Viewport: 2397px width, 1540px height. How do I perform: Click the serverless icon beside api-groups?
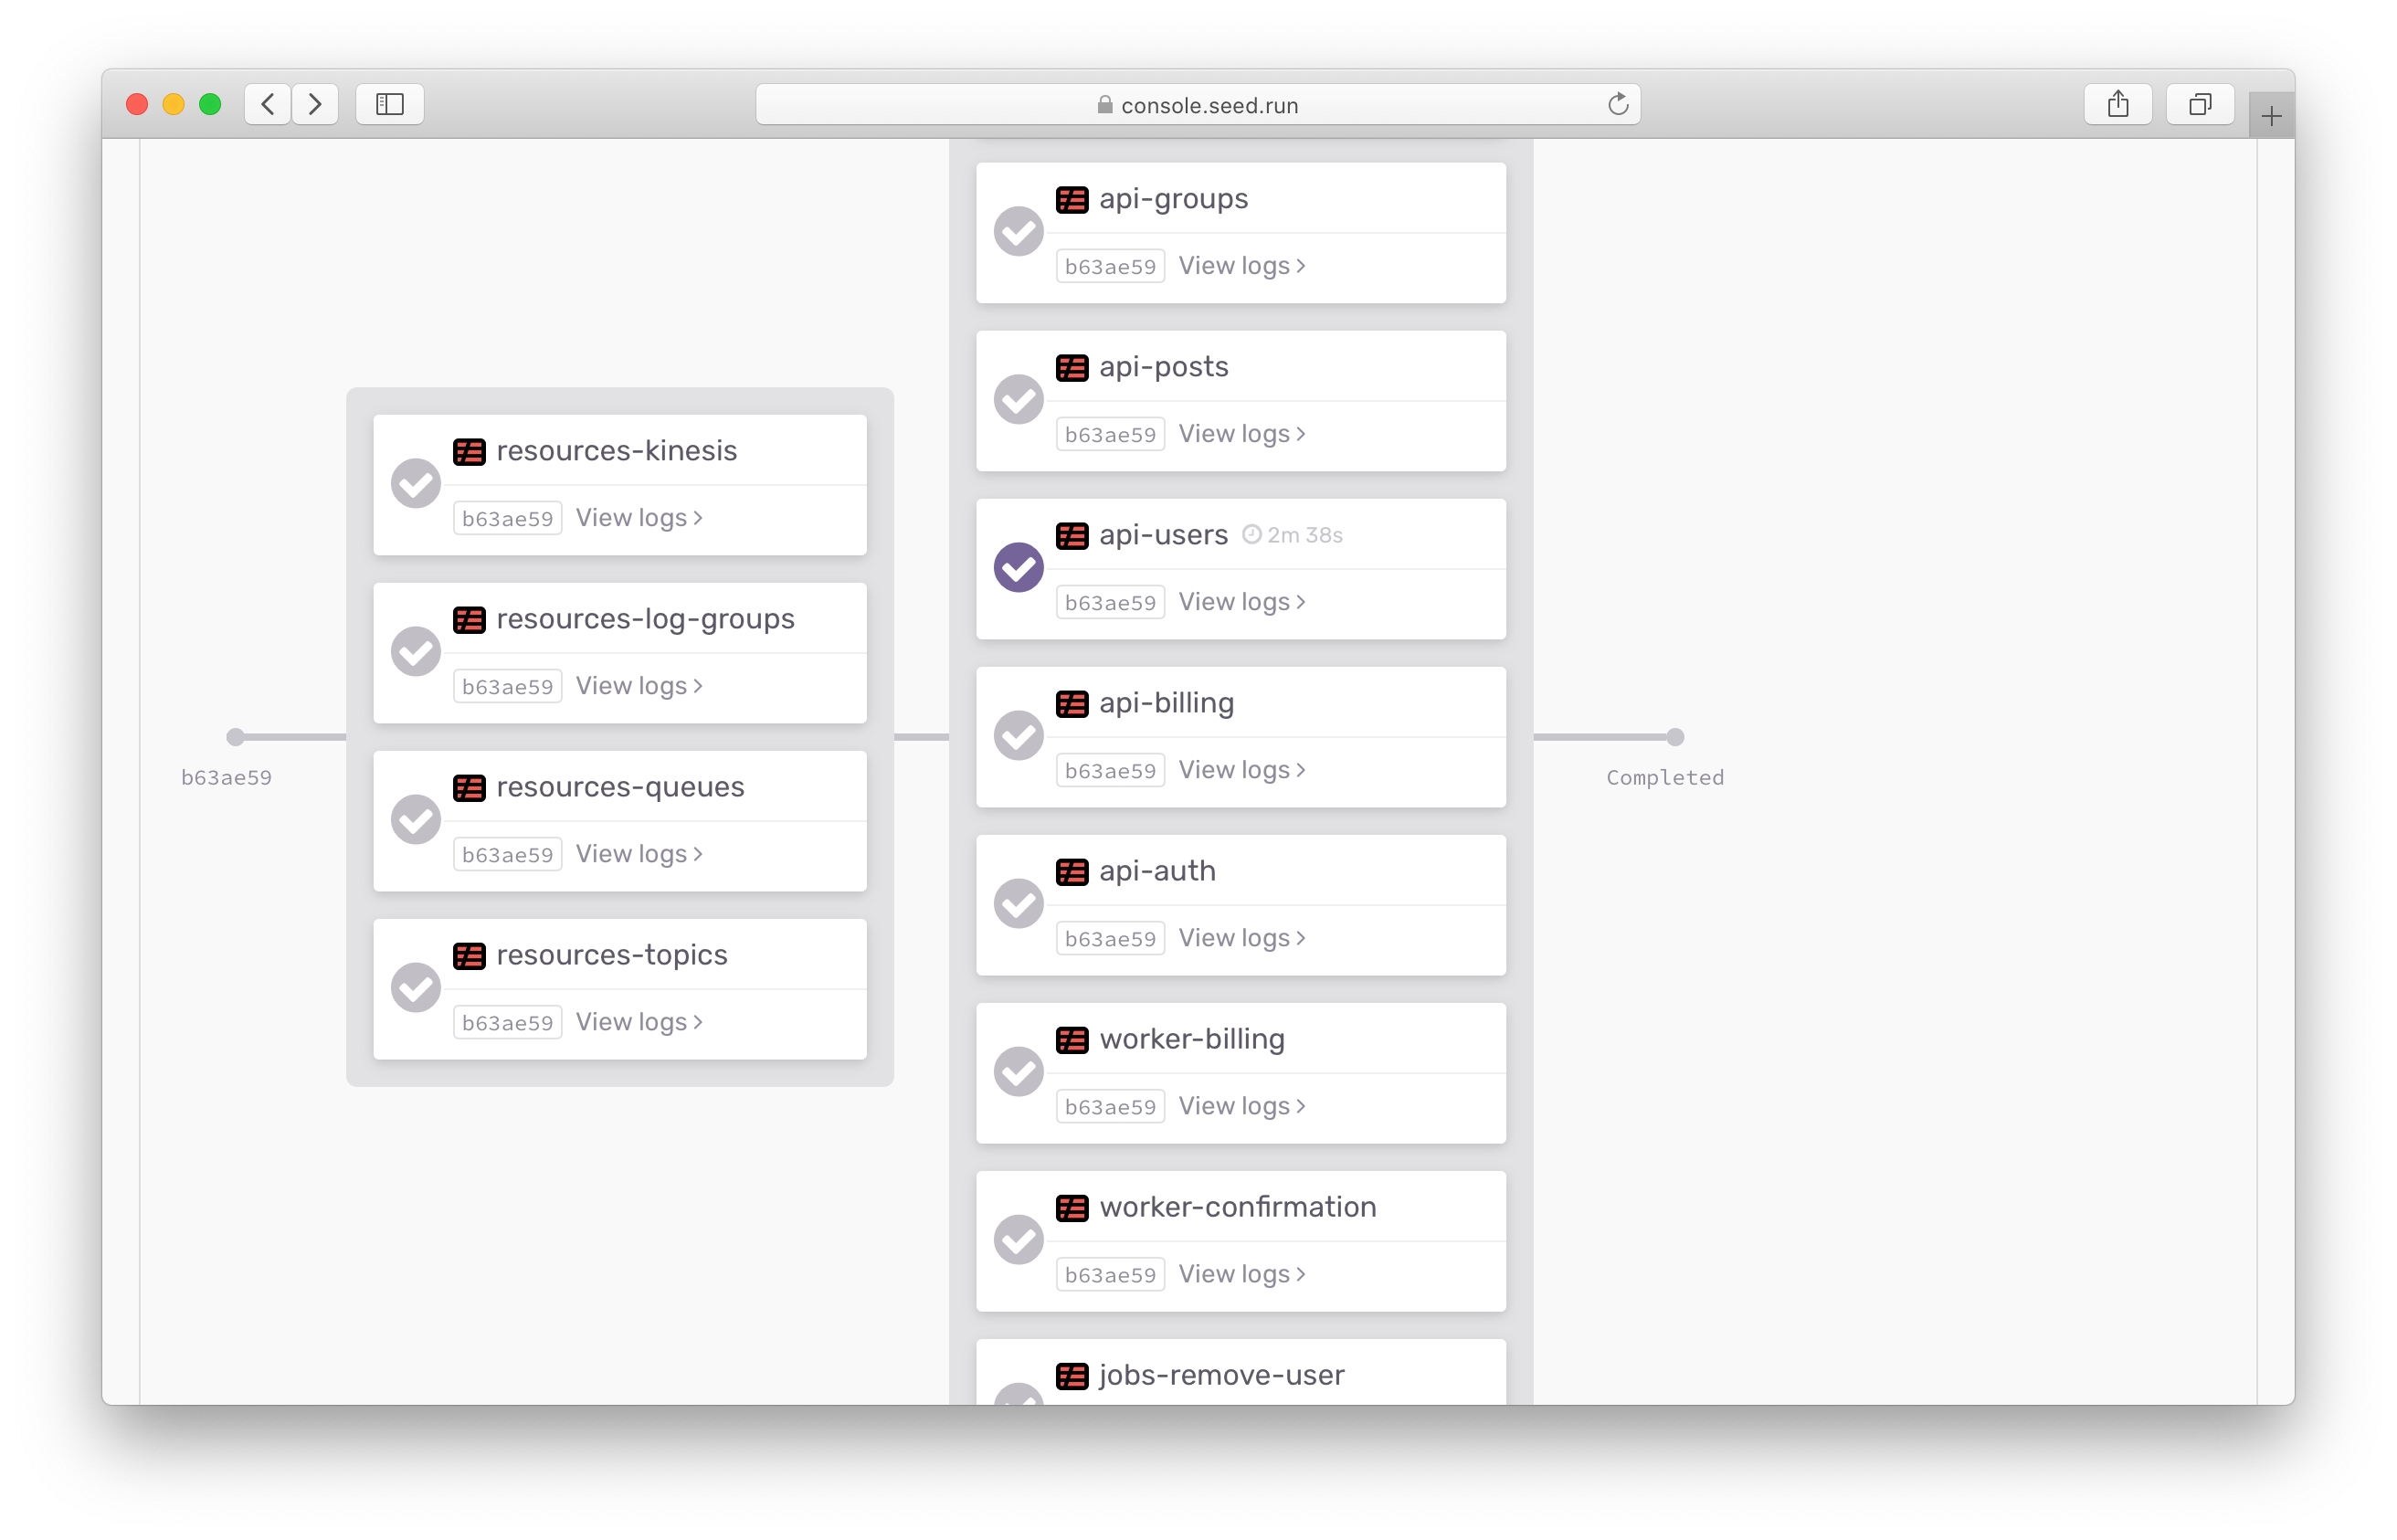click(1071, 199)
